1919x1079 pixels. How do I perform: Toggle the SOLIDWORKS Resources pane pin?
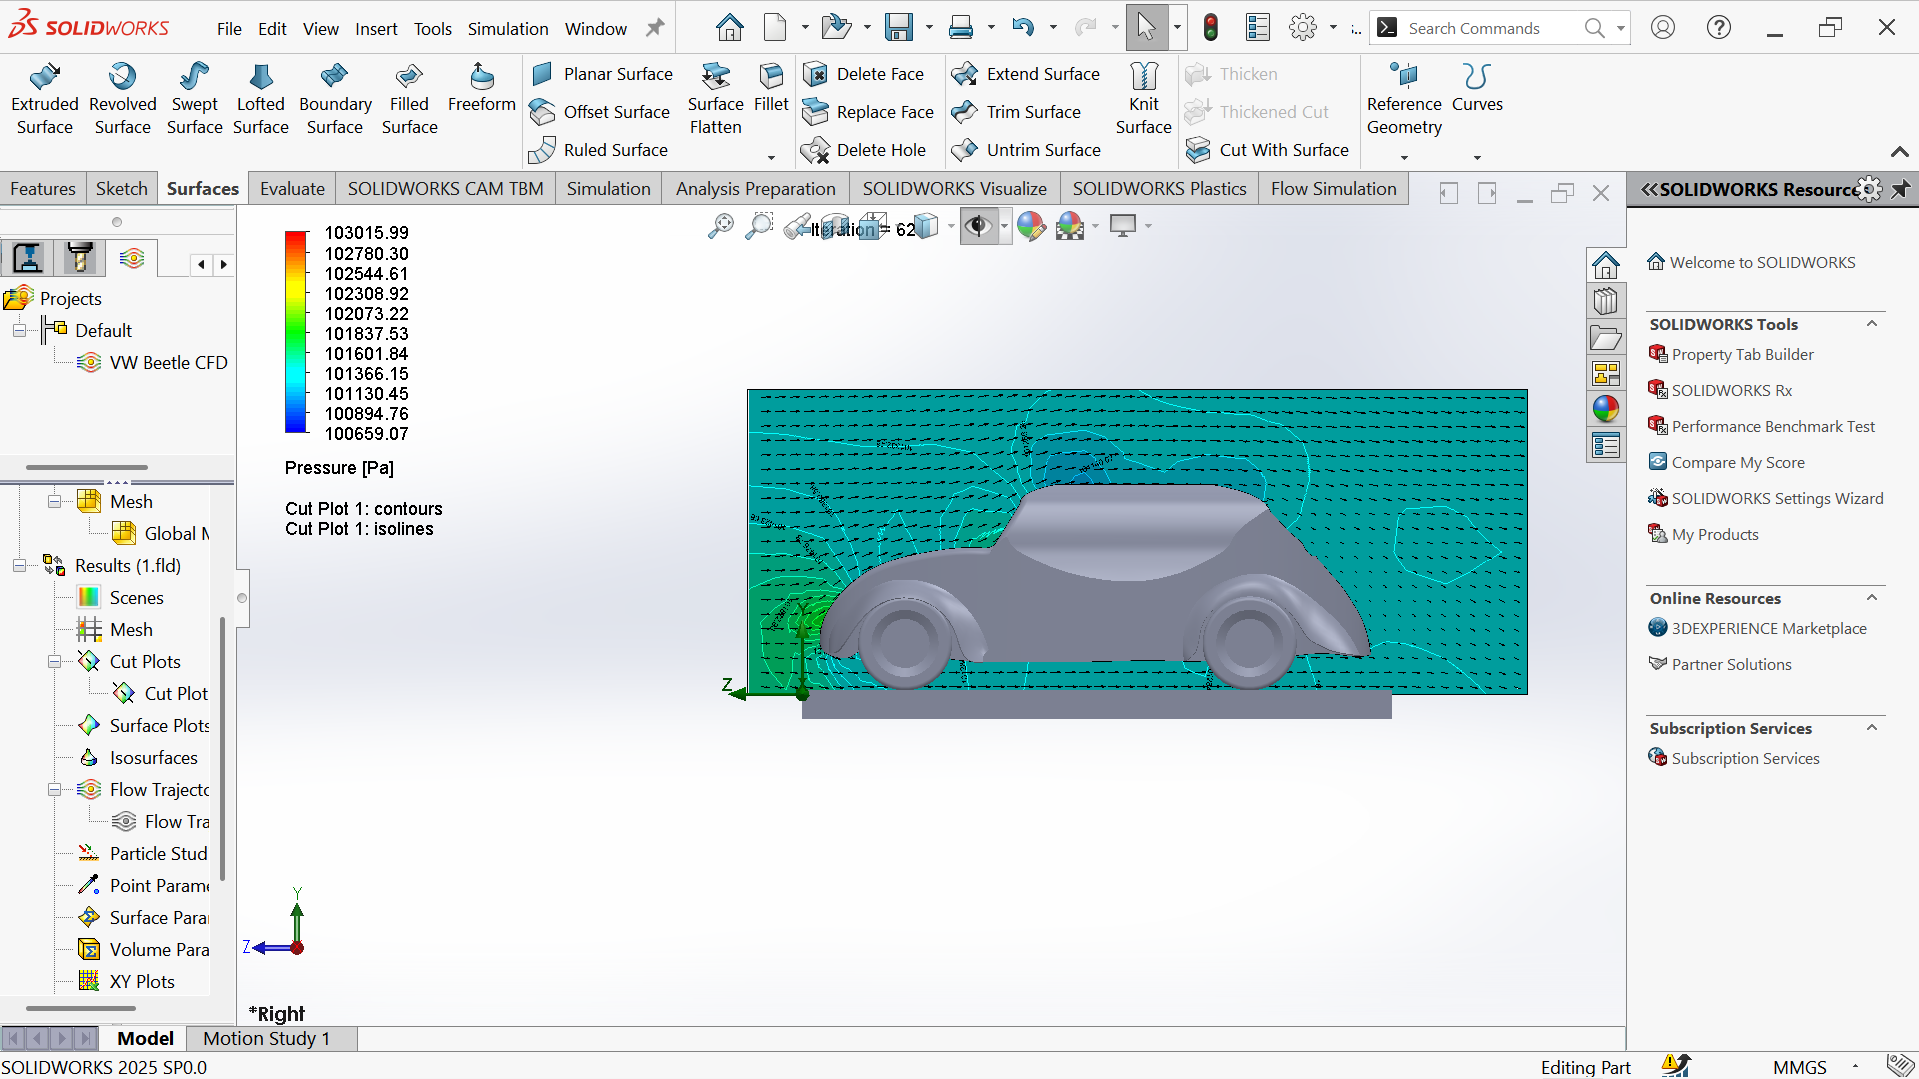click(1900, 189)
